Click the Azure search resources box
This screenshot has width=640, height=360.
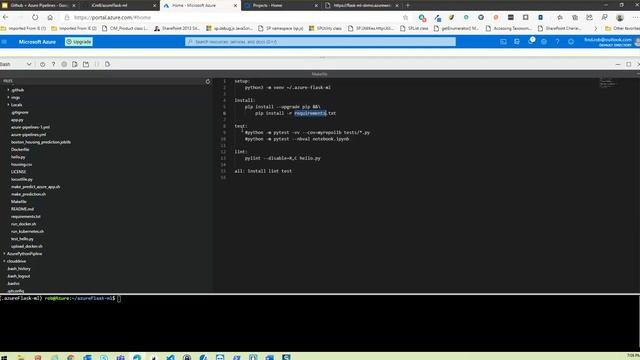pyautogui.click(x=320, y=42)
